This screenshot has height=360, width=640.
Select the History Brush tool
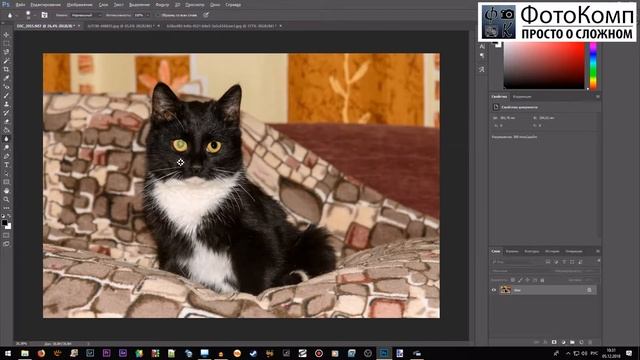click(6, 113)
